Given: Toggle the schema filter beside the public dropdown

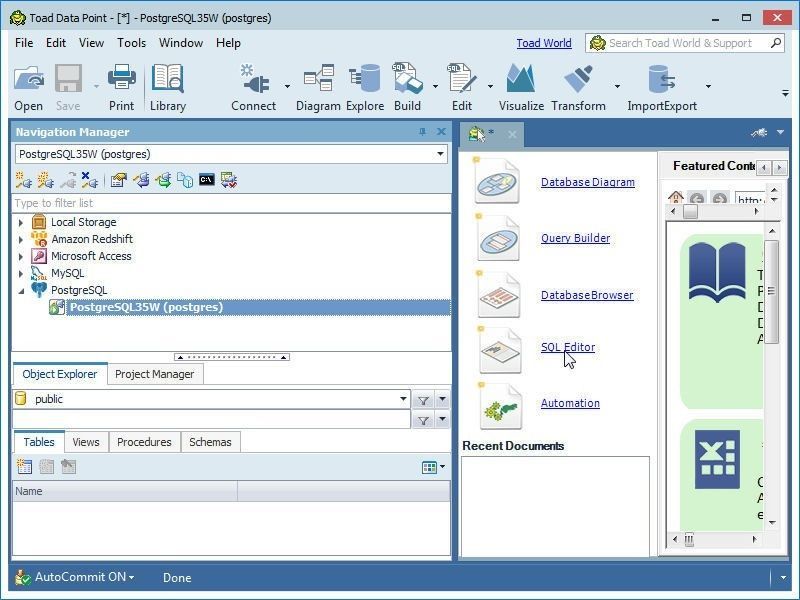Looking at the screenshot, I should tap(424, 400).
